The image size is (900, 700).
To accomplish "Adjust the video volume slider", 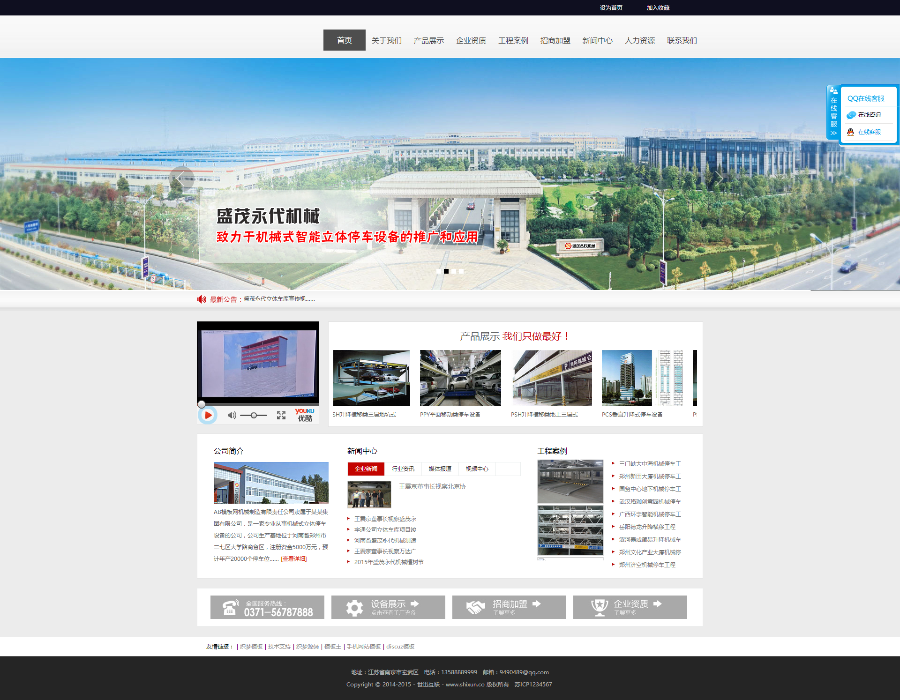I will tap(253, 415).
